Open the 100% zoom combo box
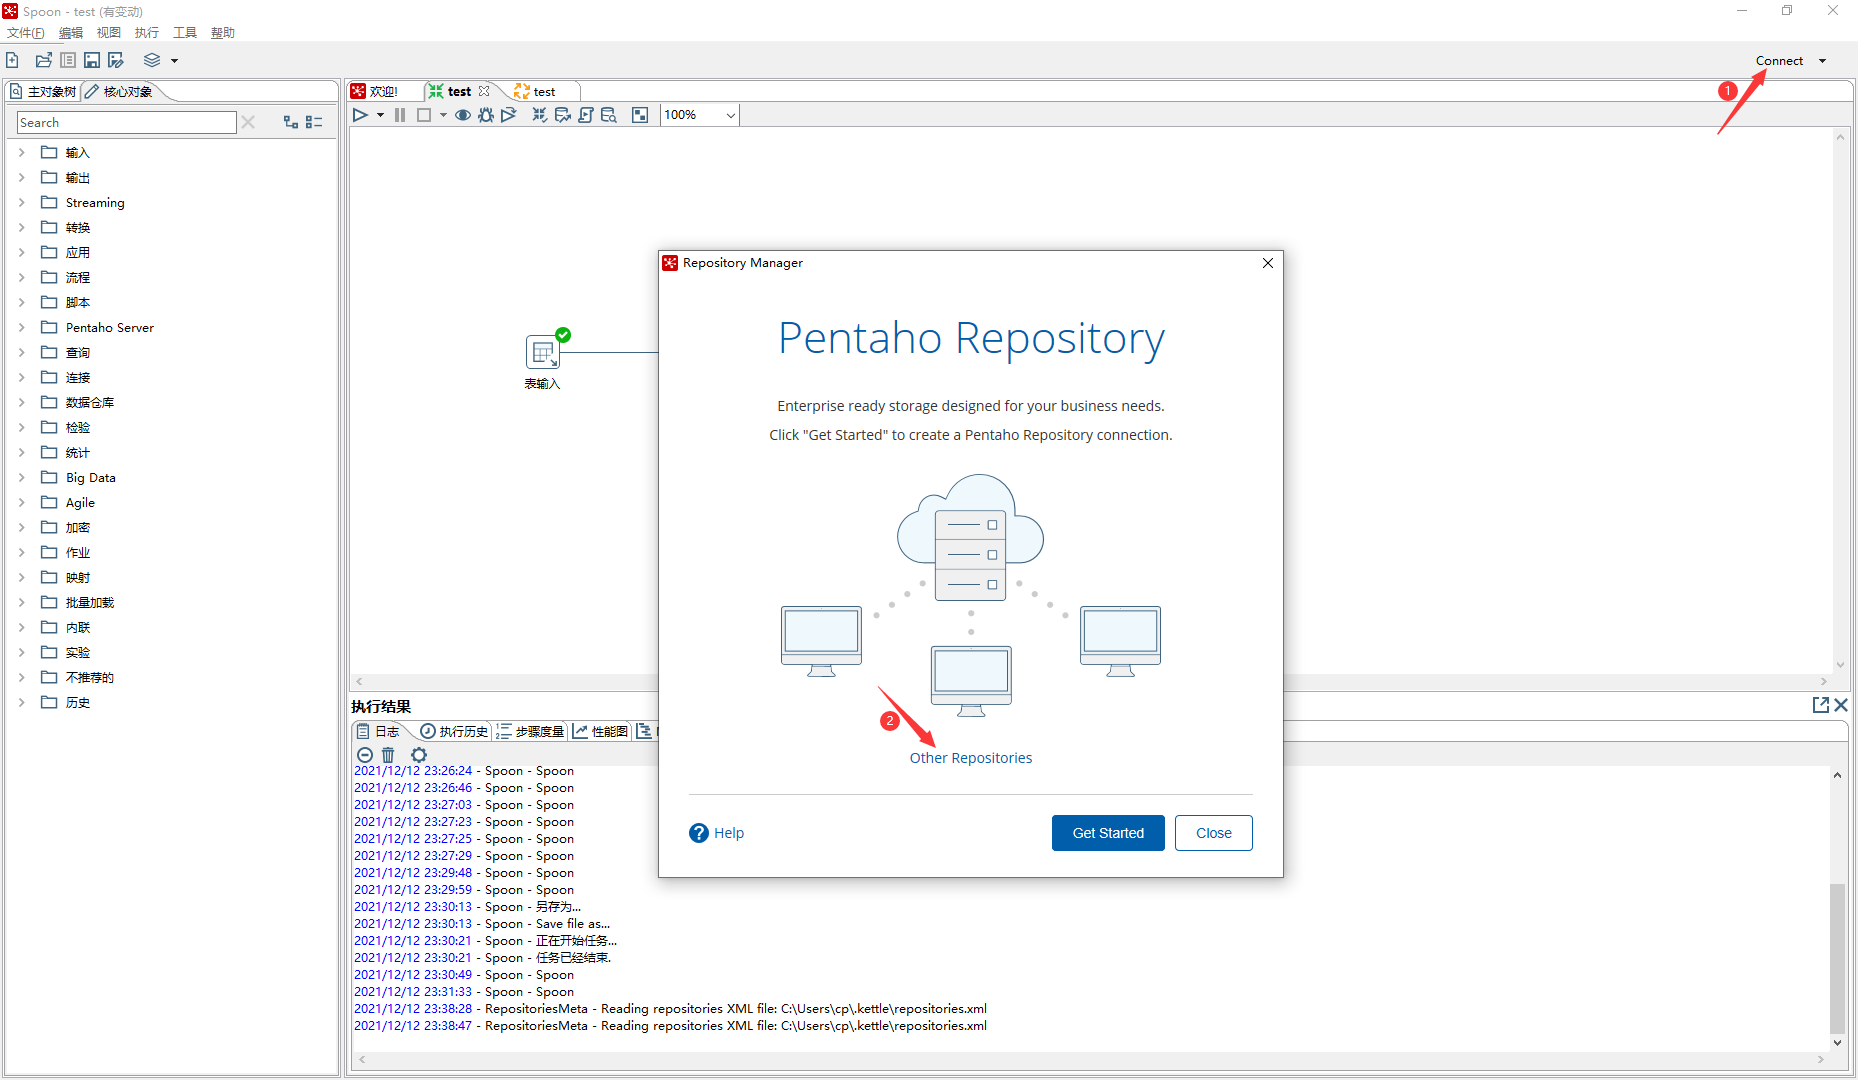This screenshot has width=1858, height=1080. click(x=700, y=115)
